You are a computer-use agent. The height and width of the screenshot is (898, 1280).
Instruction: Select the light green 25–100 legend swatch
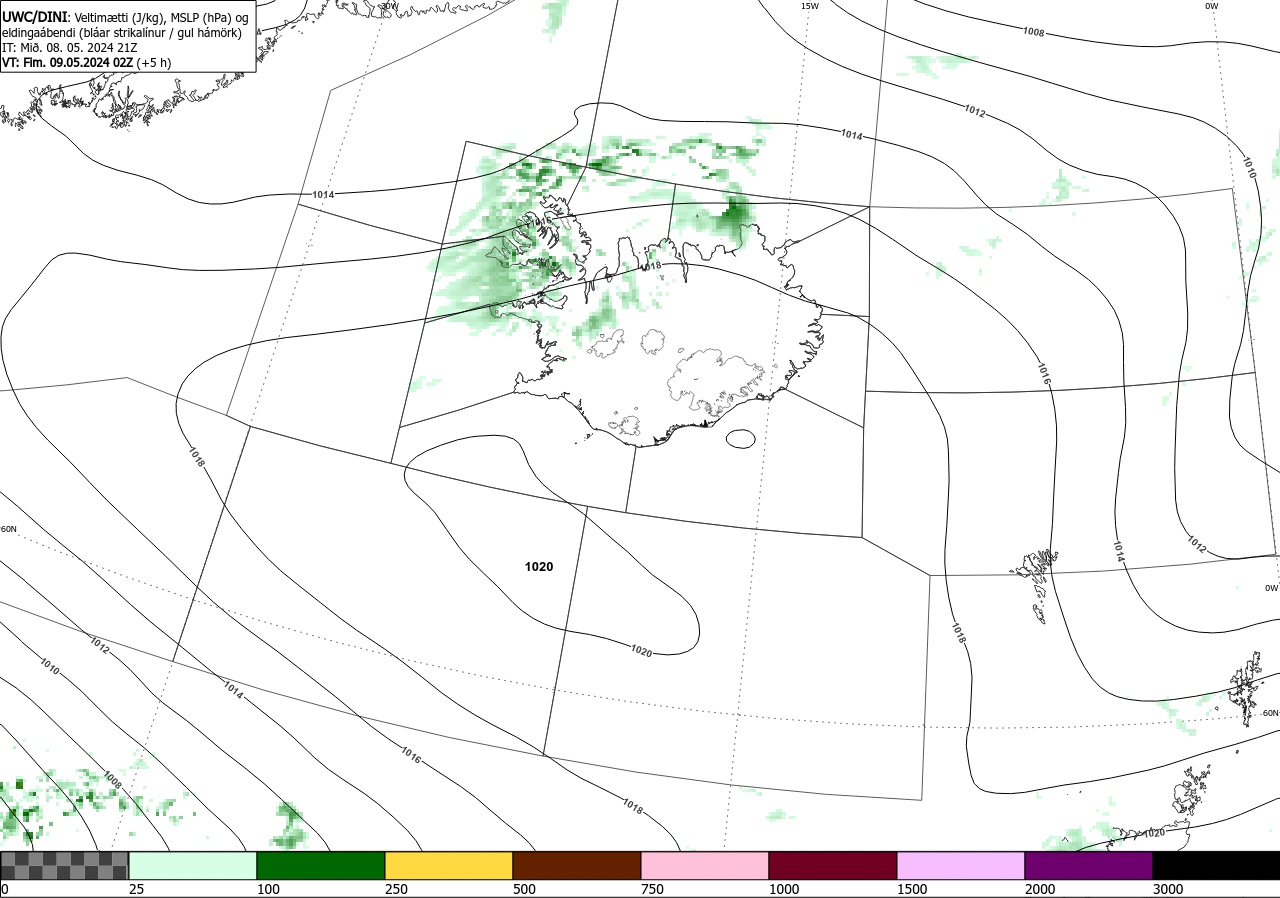pyautogui.click(x=193, y=865)
